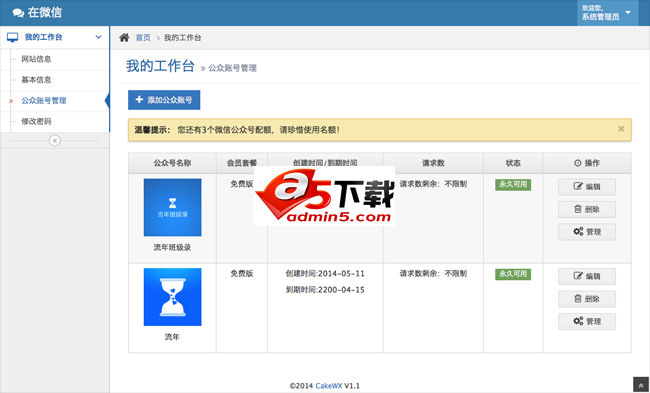Open 网站信息 in the sidebar
The height and width of the screenshot is (393, 650).
tap(36, 59)
